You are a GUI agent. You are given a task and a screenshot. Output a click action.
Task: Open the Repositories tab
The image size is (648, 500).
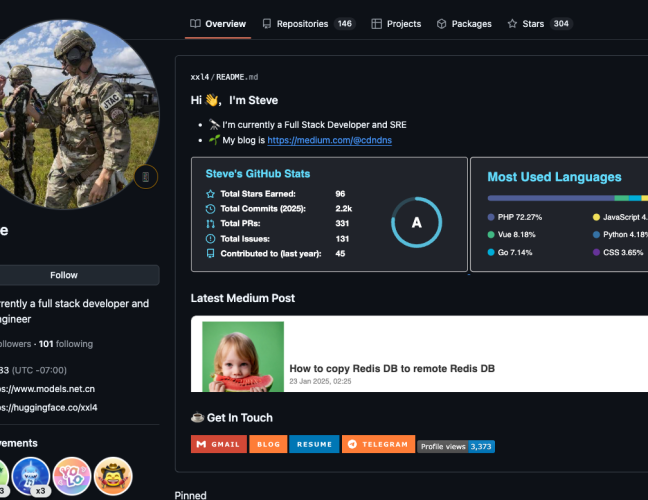click(306, 24)
